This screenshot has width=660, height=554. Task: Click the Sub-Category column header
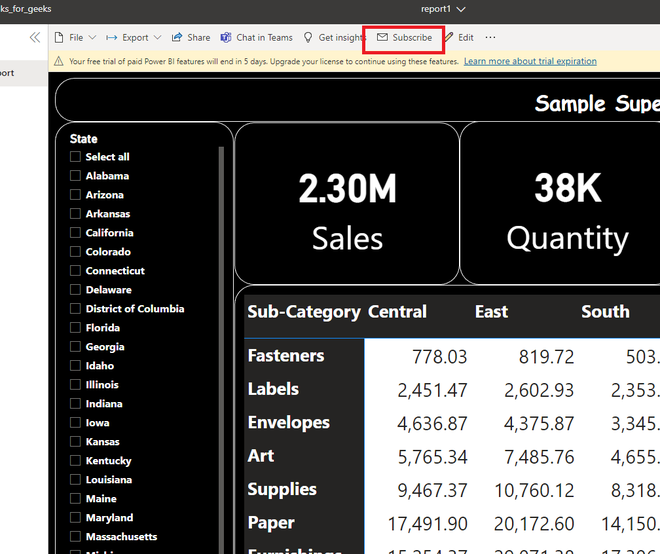(x=303, y=312)
